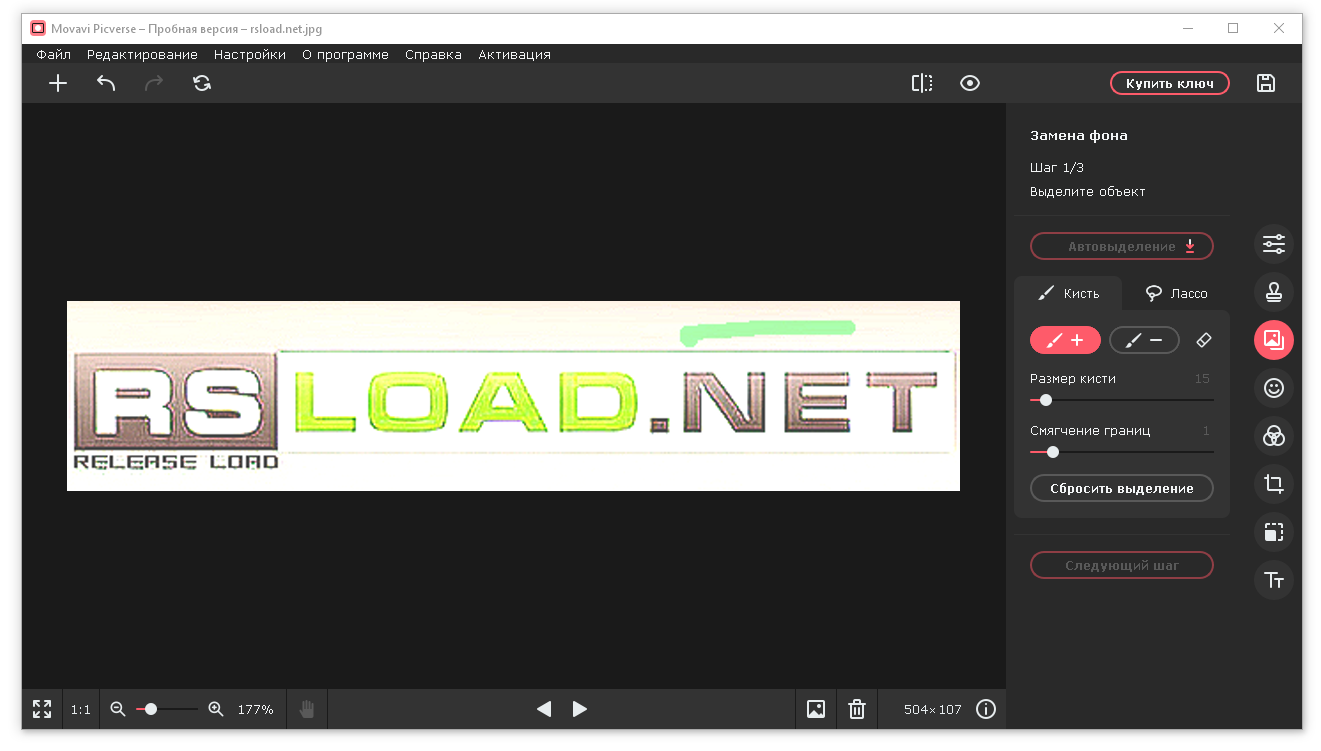The image size is (1321, 751).
Task: Click the Замена фона heading
Action: (x=1079, y=135)
